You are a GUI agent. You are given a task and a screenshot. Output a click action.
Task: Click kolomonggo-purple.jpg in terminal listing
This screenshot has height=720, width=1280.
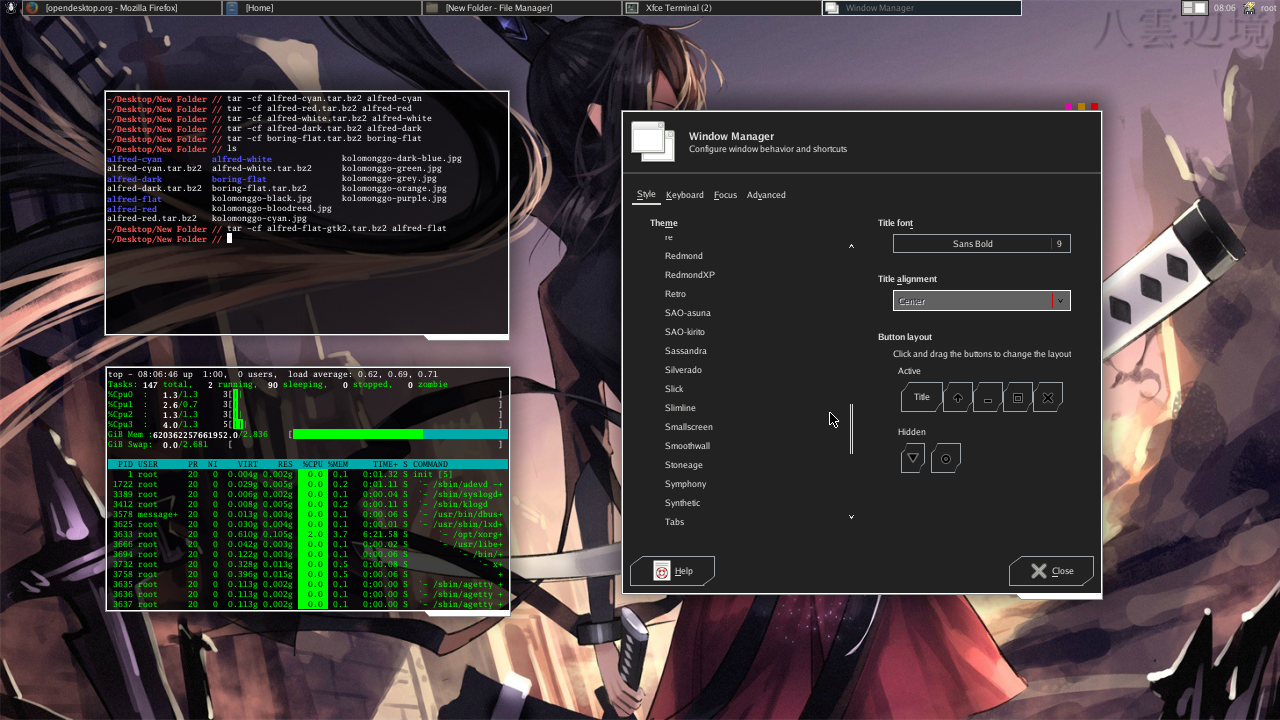coord(394,199)
